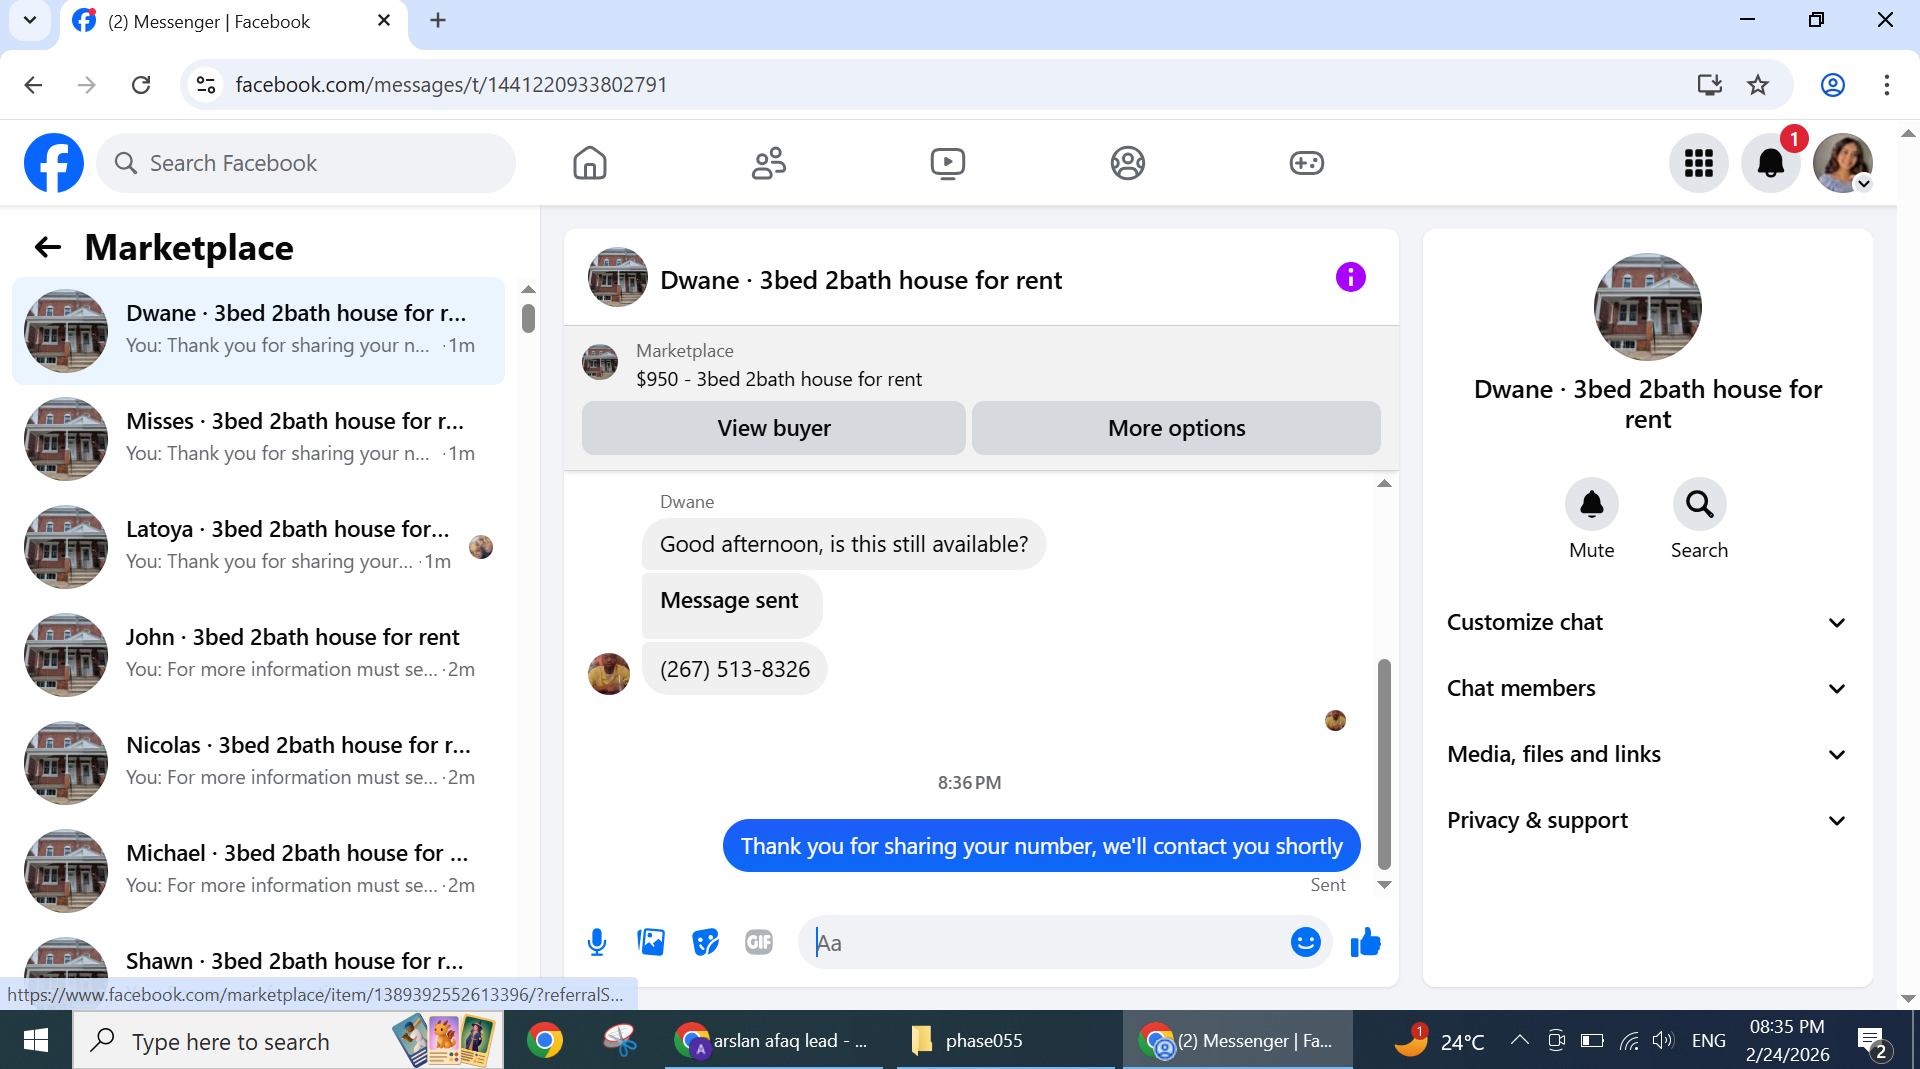Attach a photo file icon
1920x1069 pixels.
coord(651,942)
